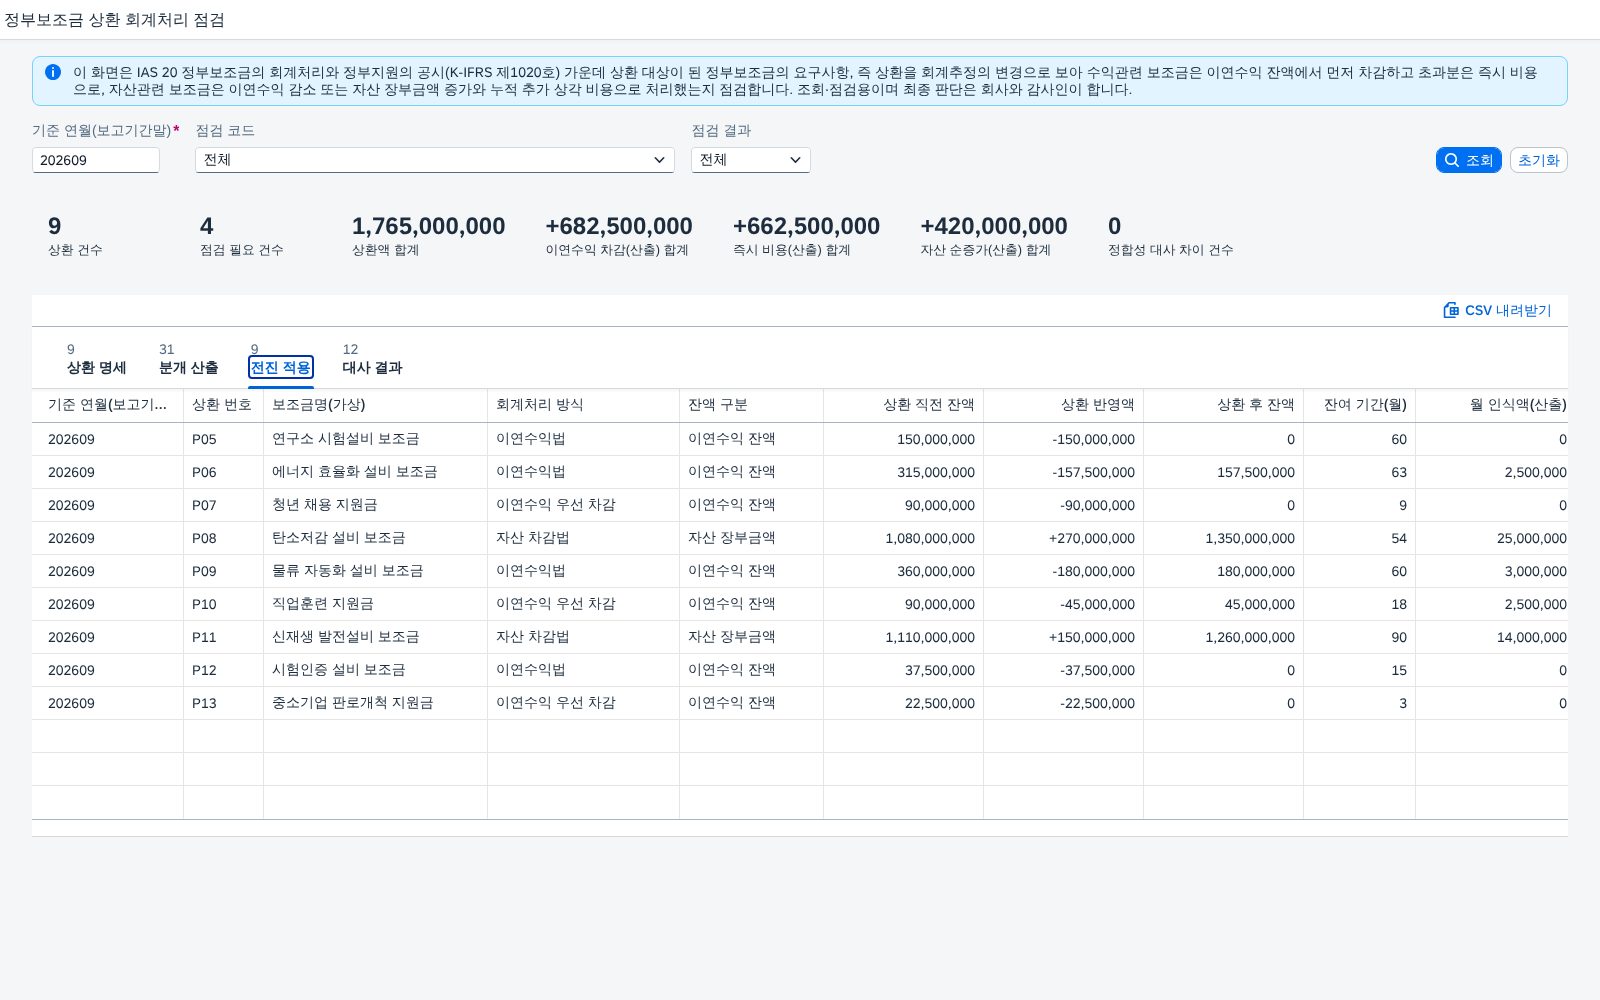
Task: Click the 1,260,000,000 상환 후 잔액 value
Action: coord(1249,637)
